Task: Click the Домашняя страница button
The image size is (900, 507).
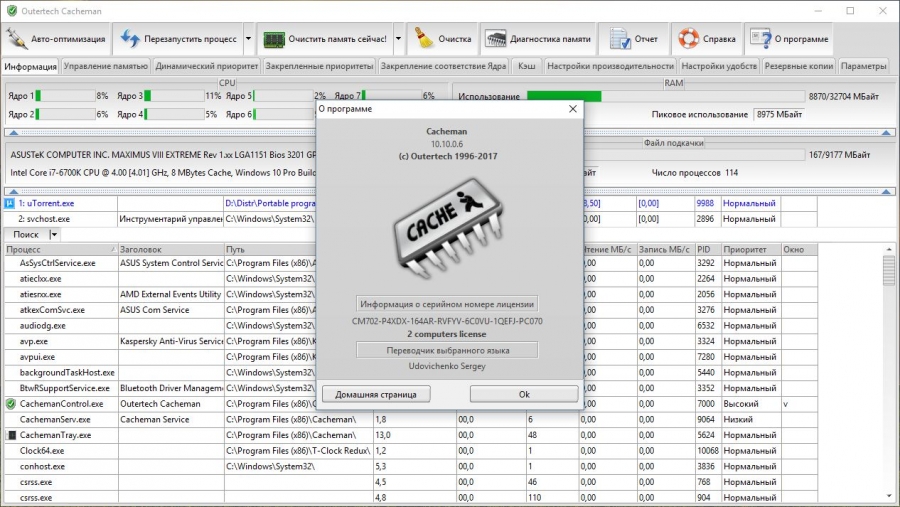Action: (x=376, y=394)
